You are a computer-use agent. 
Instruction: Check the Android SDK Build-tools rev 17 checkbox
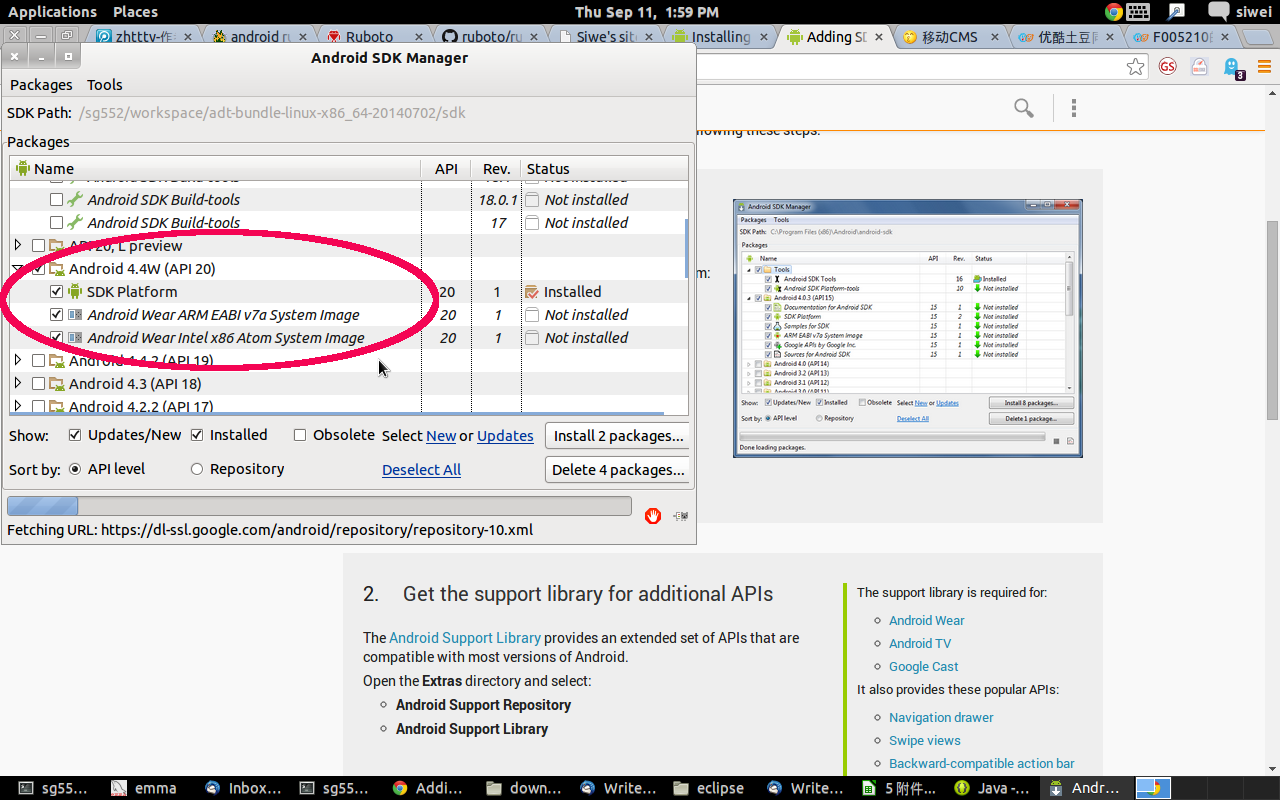tap(57, 223)
